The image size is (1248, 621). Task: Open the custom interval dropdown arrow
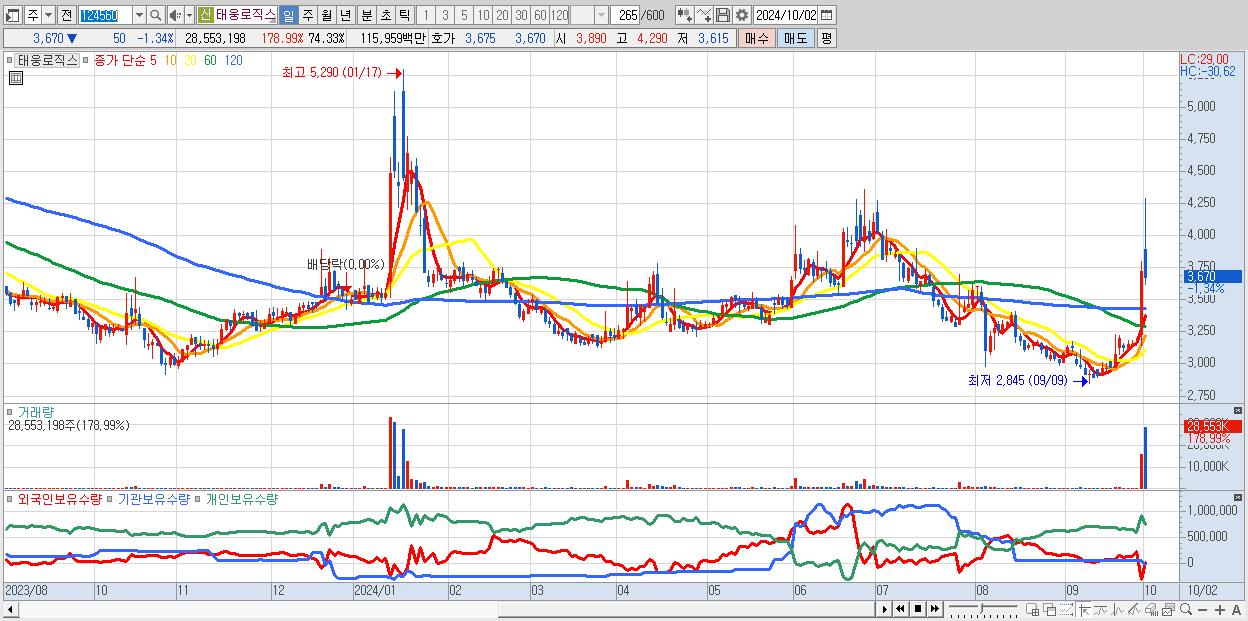point(601,15)
